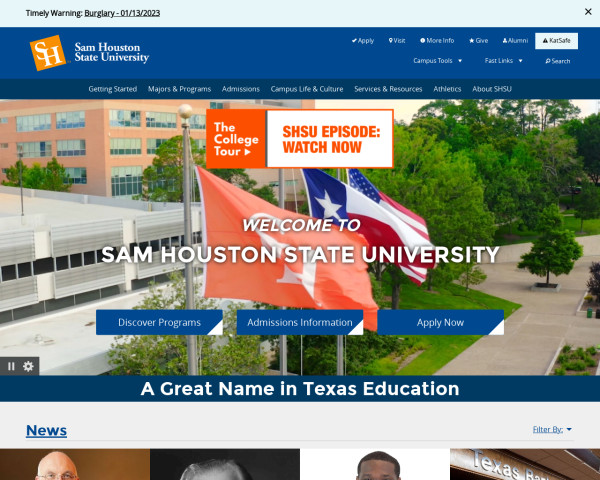Close the Timely Warning banner
This screenshot has width=600, height=480.
(588, 12)
